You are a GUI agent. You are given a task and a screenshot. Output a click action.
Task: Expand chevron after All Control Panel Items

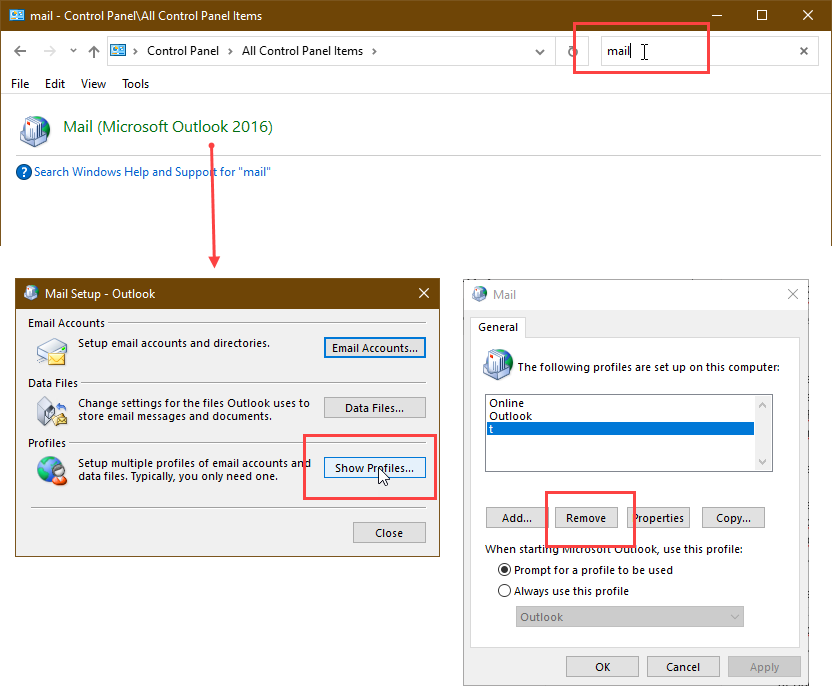point(374,51)
